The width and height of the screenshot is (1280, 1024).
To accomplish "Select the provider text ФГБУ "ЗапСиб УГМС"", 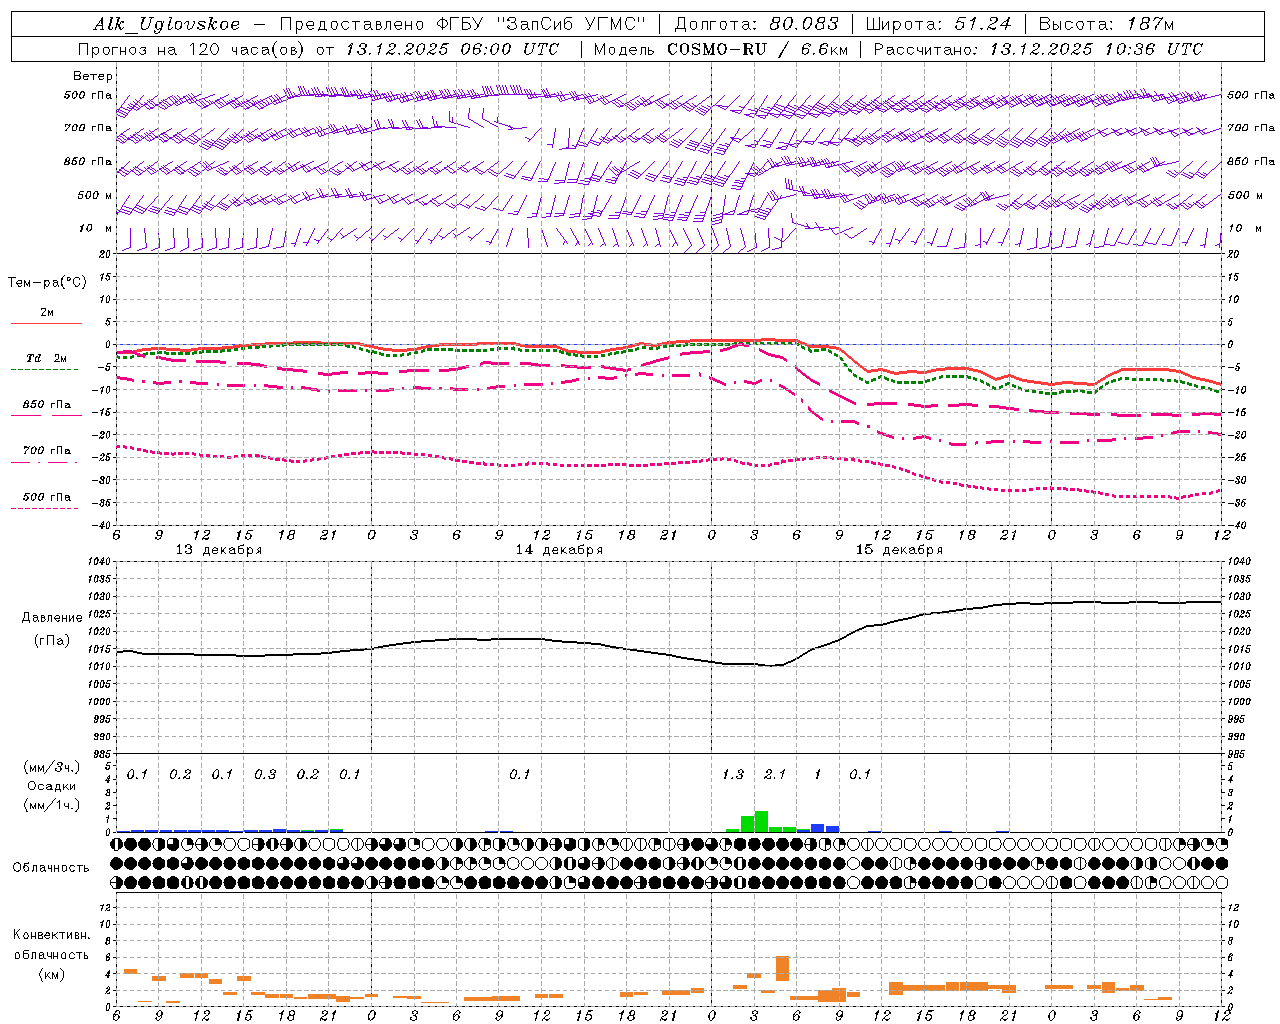I will coord(541,24).
